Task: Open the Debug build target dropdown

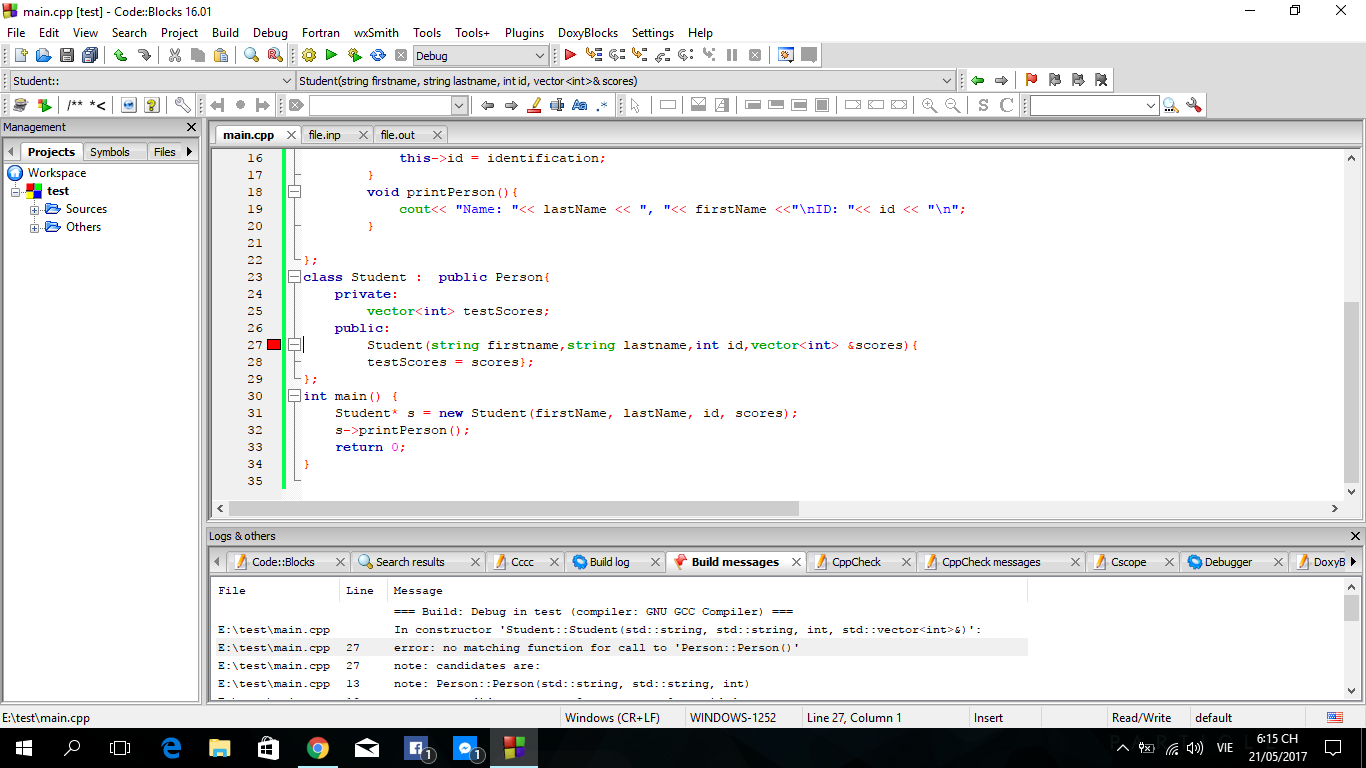Action: pos(539,56)
